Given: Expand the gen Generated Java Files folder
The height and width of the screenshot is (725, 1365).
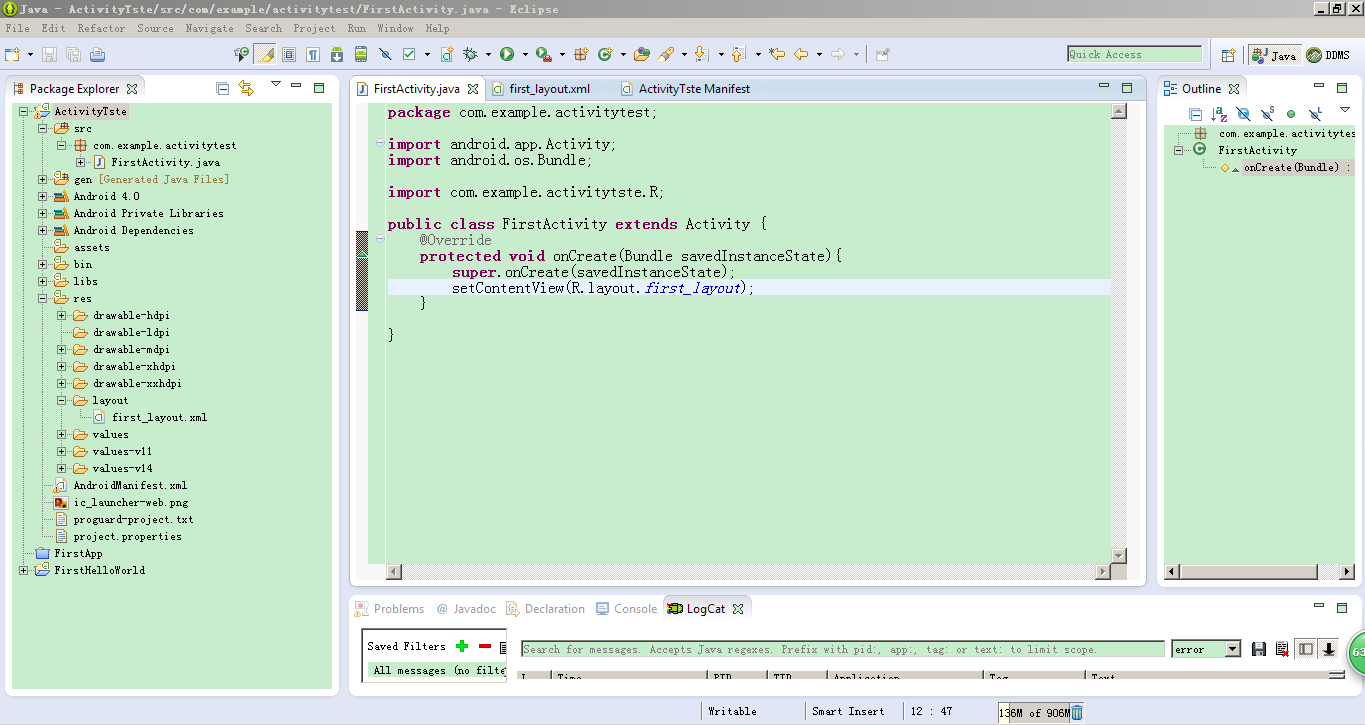Looking at the screenshot, I should pyautogui.click(x=43, y=180).
